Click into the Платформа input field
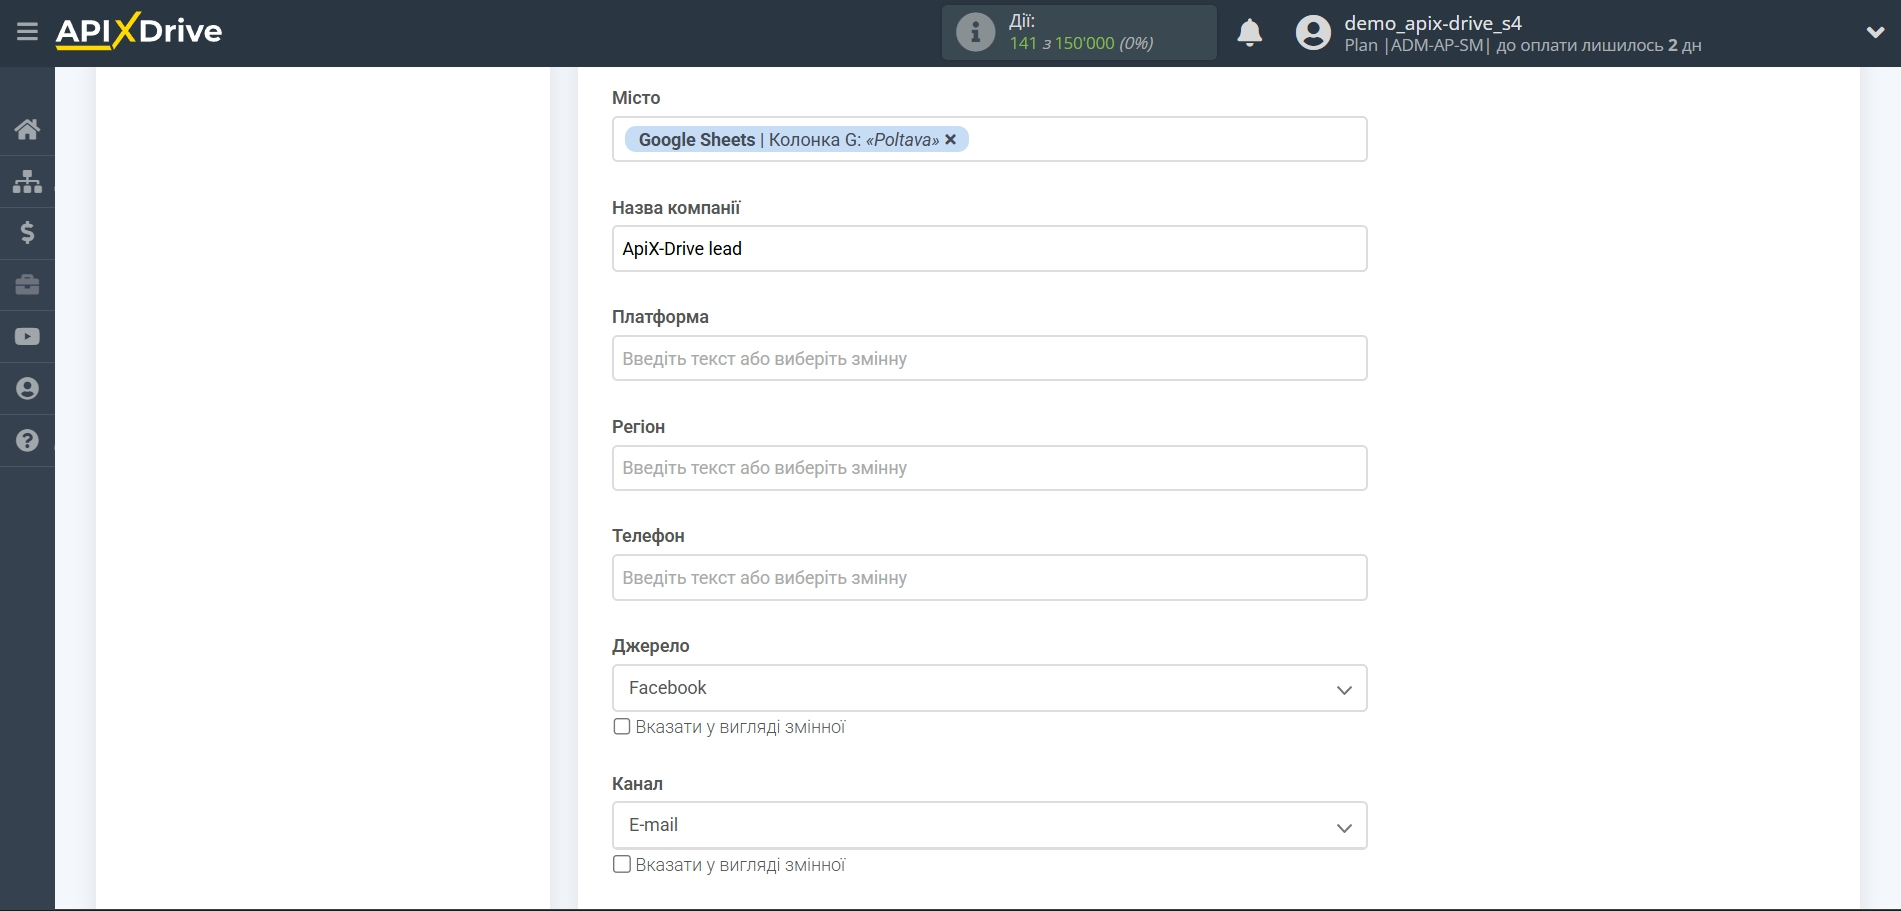 coord(989,359)
